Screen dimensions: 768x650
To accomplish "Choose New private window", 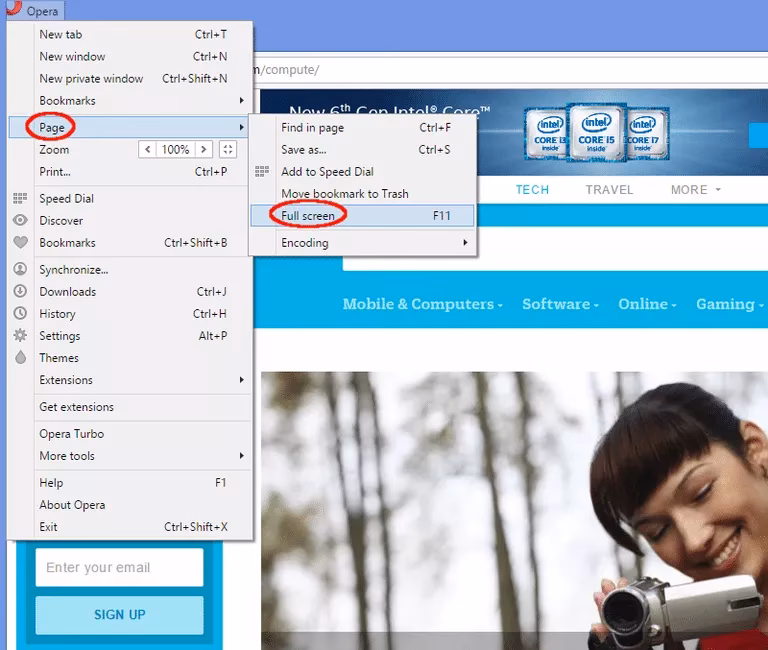I will [131, 78].
